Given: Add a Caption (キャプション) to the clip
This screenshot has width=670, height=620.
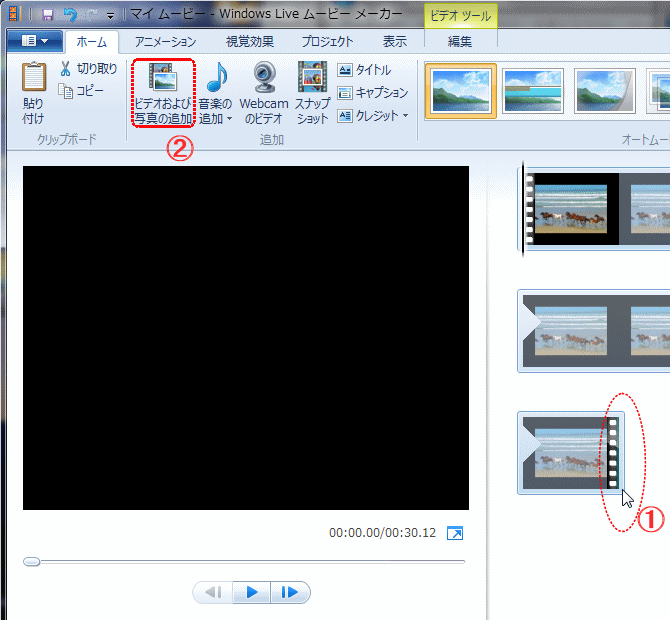Looking at the screenshot, I should point(373,93).
